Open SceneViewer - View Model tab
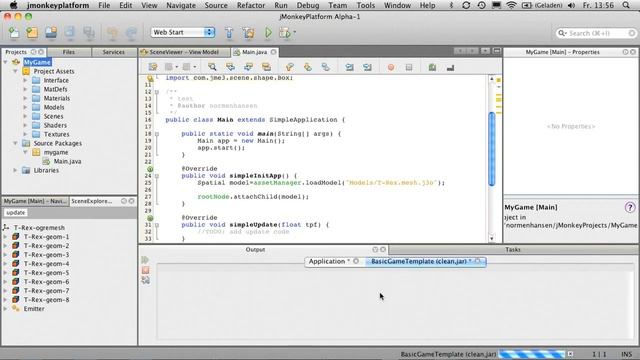The image size is (640, 360). [184, 52]
